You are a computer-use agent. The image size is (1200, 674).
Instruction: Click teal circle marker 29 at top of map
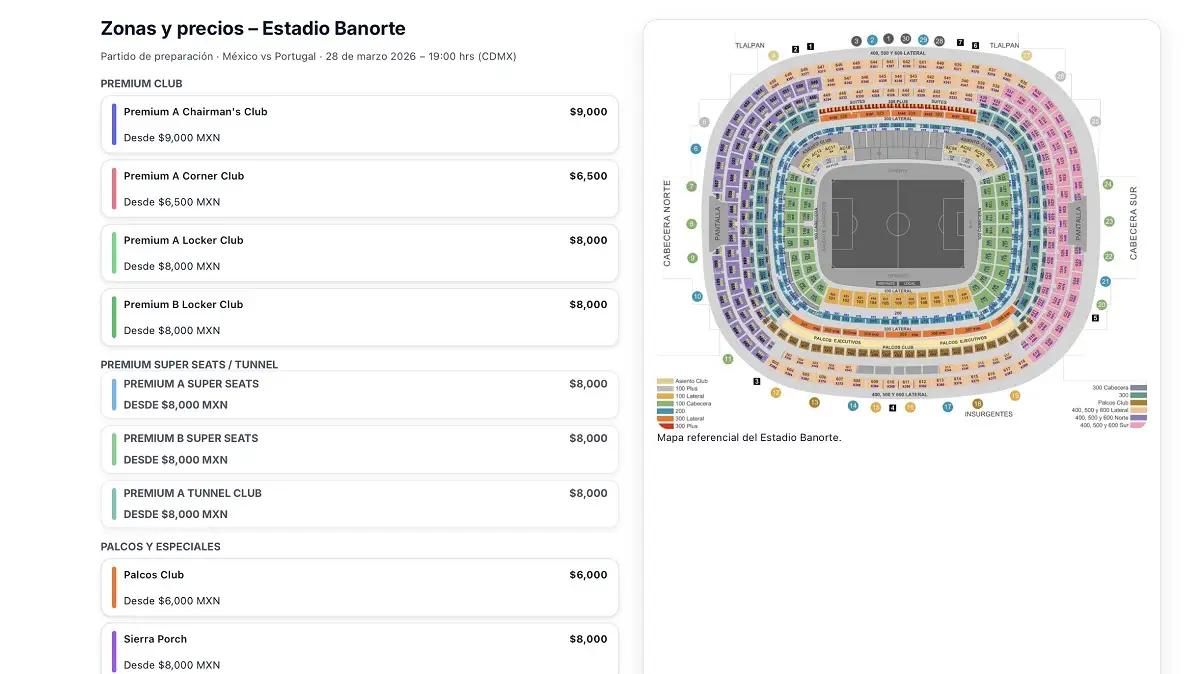pos(923,40)
